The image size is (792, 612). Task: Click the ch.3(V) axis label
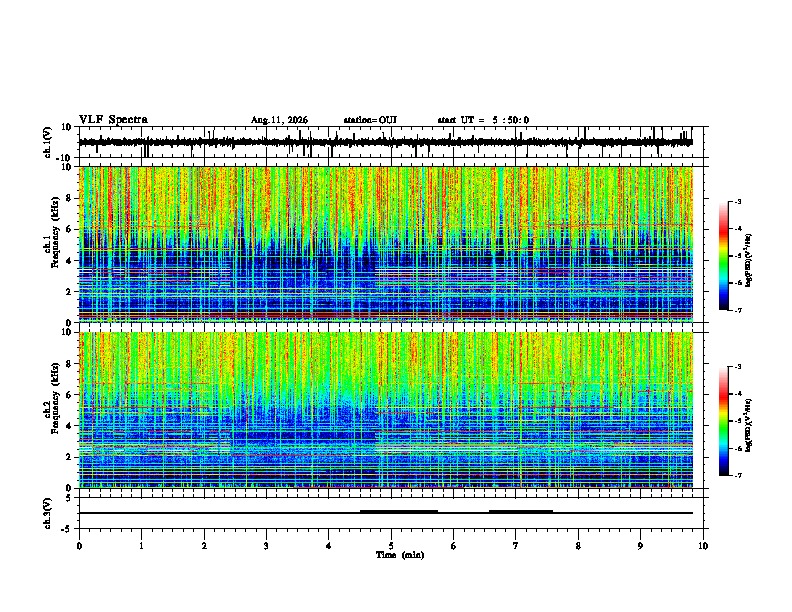coord(48,513)
